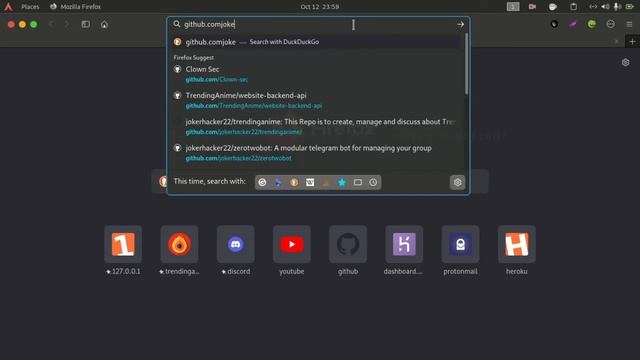Open the screen recording indicator in top bar

(532, 7)
